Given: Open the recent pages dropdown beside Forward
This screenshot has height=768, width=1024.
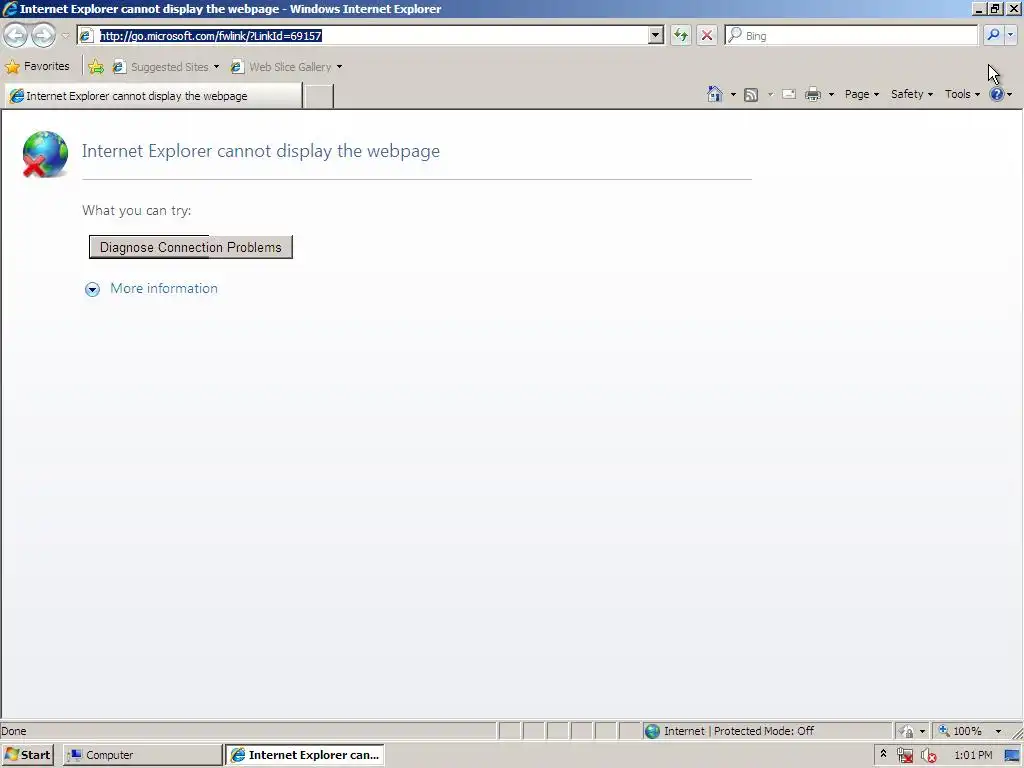Looking at the screenshot, I should (65, 35).
